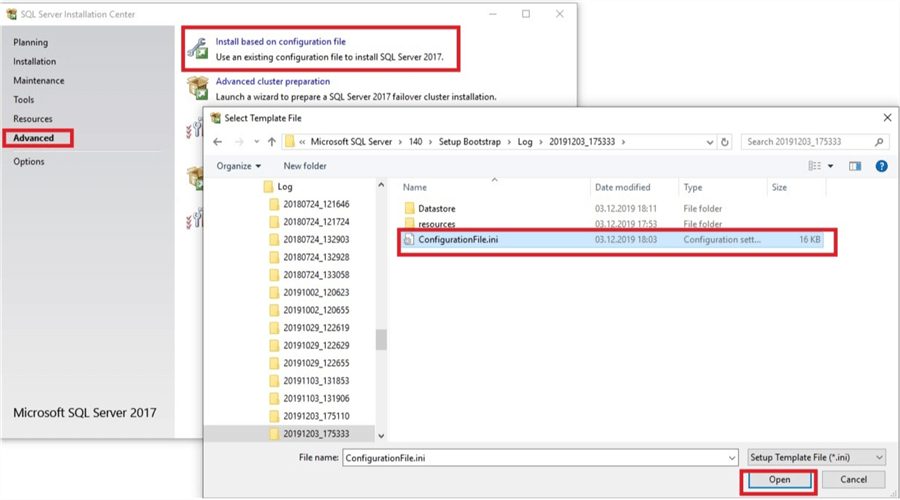Click the folder tree scrollbar thumb
This screenshot has height=500, width=900.
381,339
